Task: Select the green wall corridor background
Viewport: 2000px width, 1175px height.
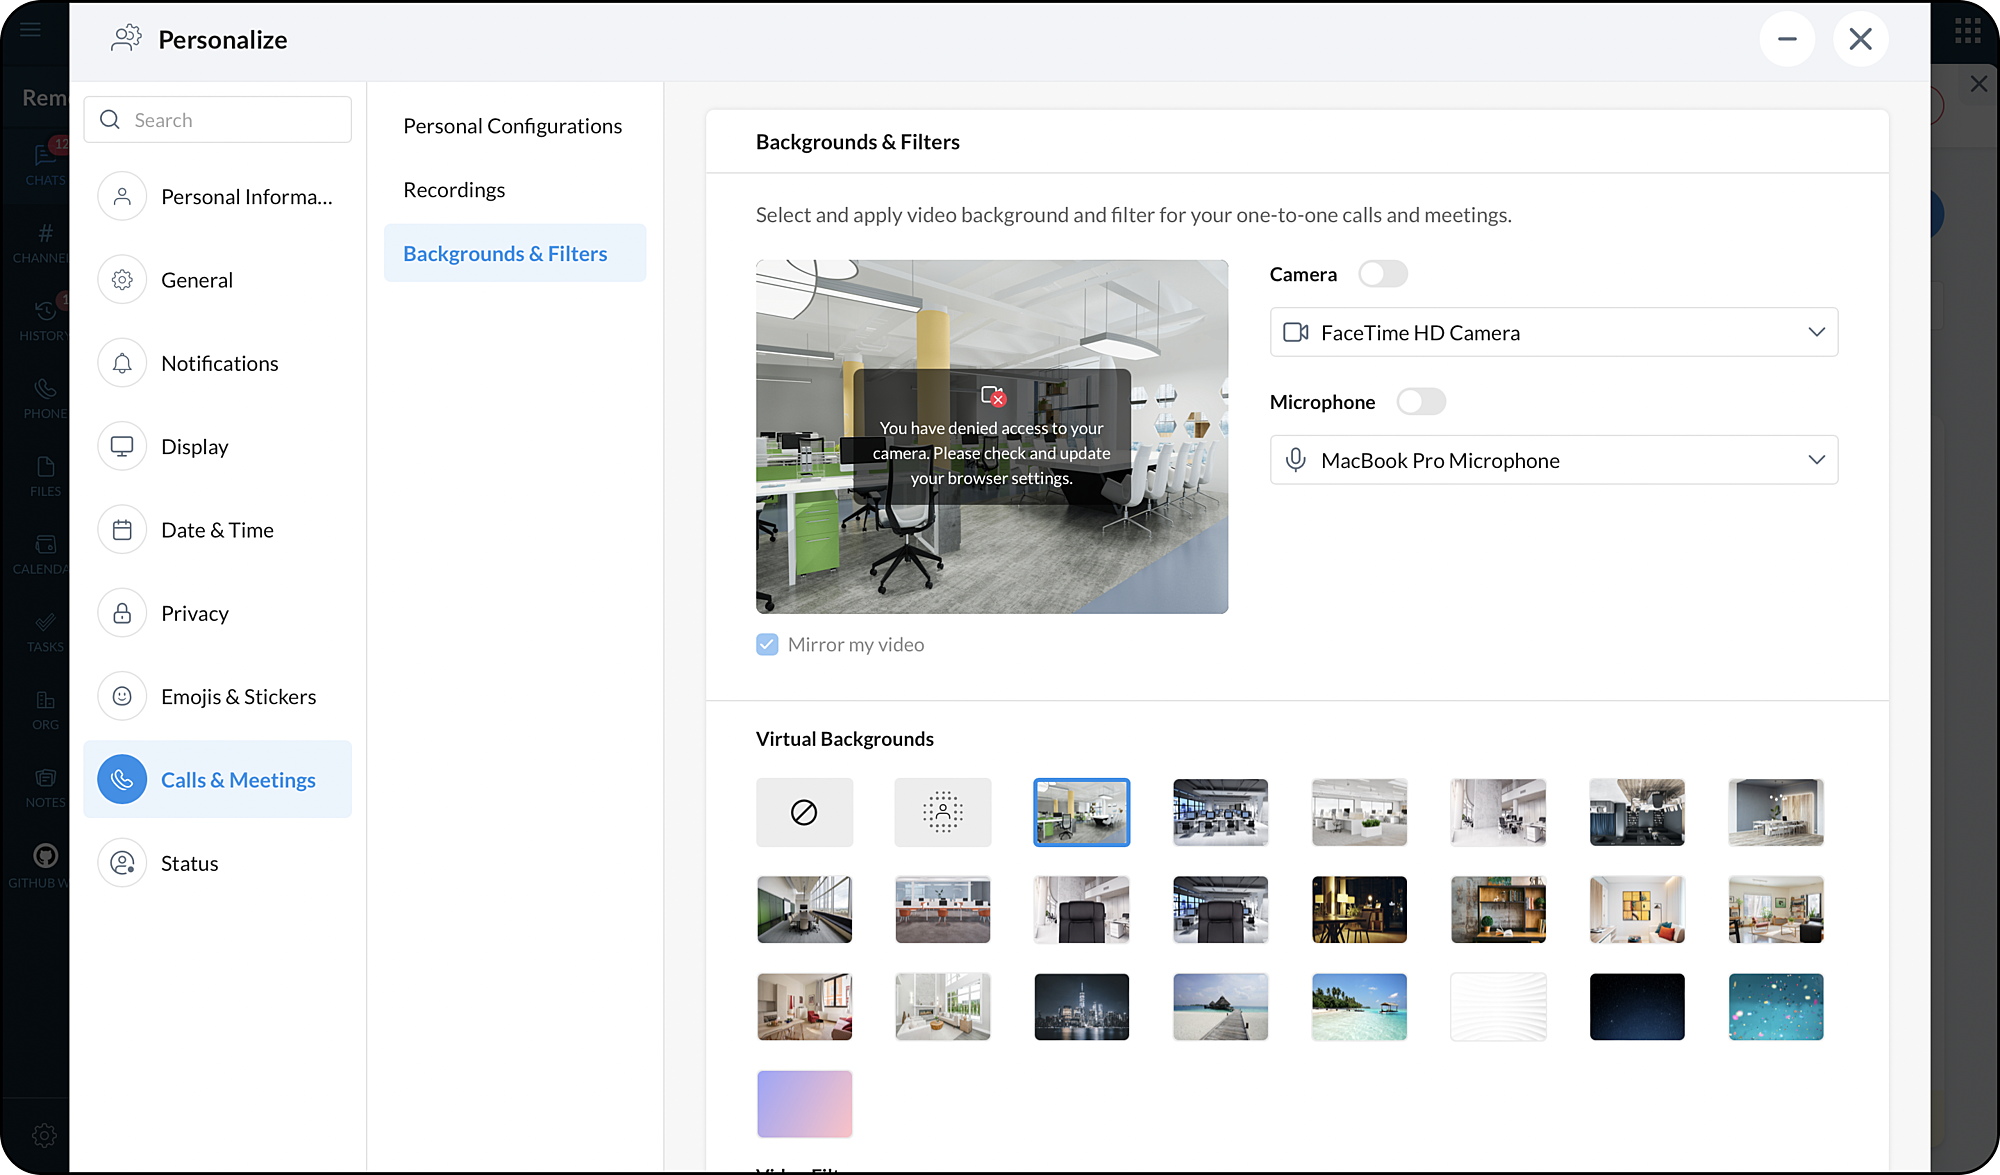Action: point(804,910)
